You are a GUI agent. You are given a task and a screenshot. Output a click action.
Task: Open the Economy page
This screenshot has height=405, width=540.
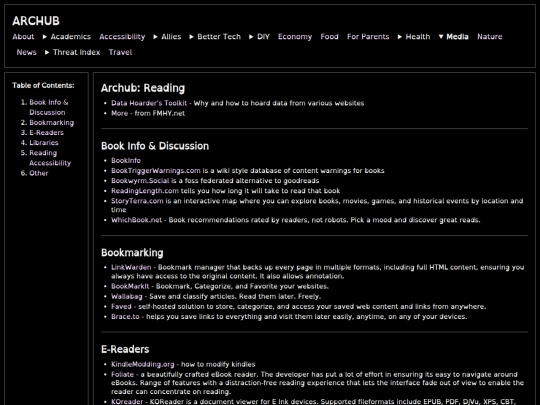295,37
